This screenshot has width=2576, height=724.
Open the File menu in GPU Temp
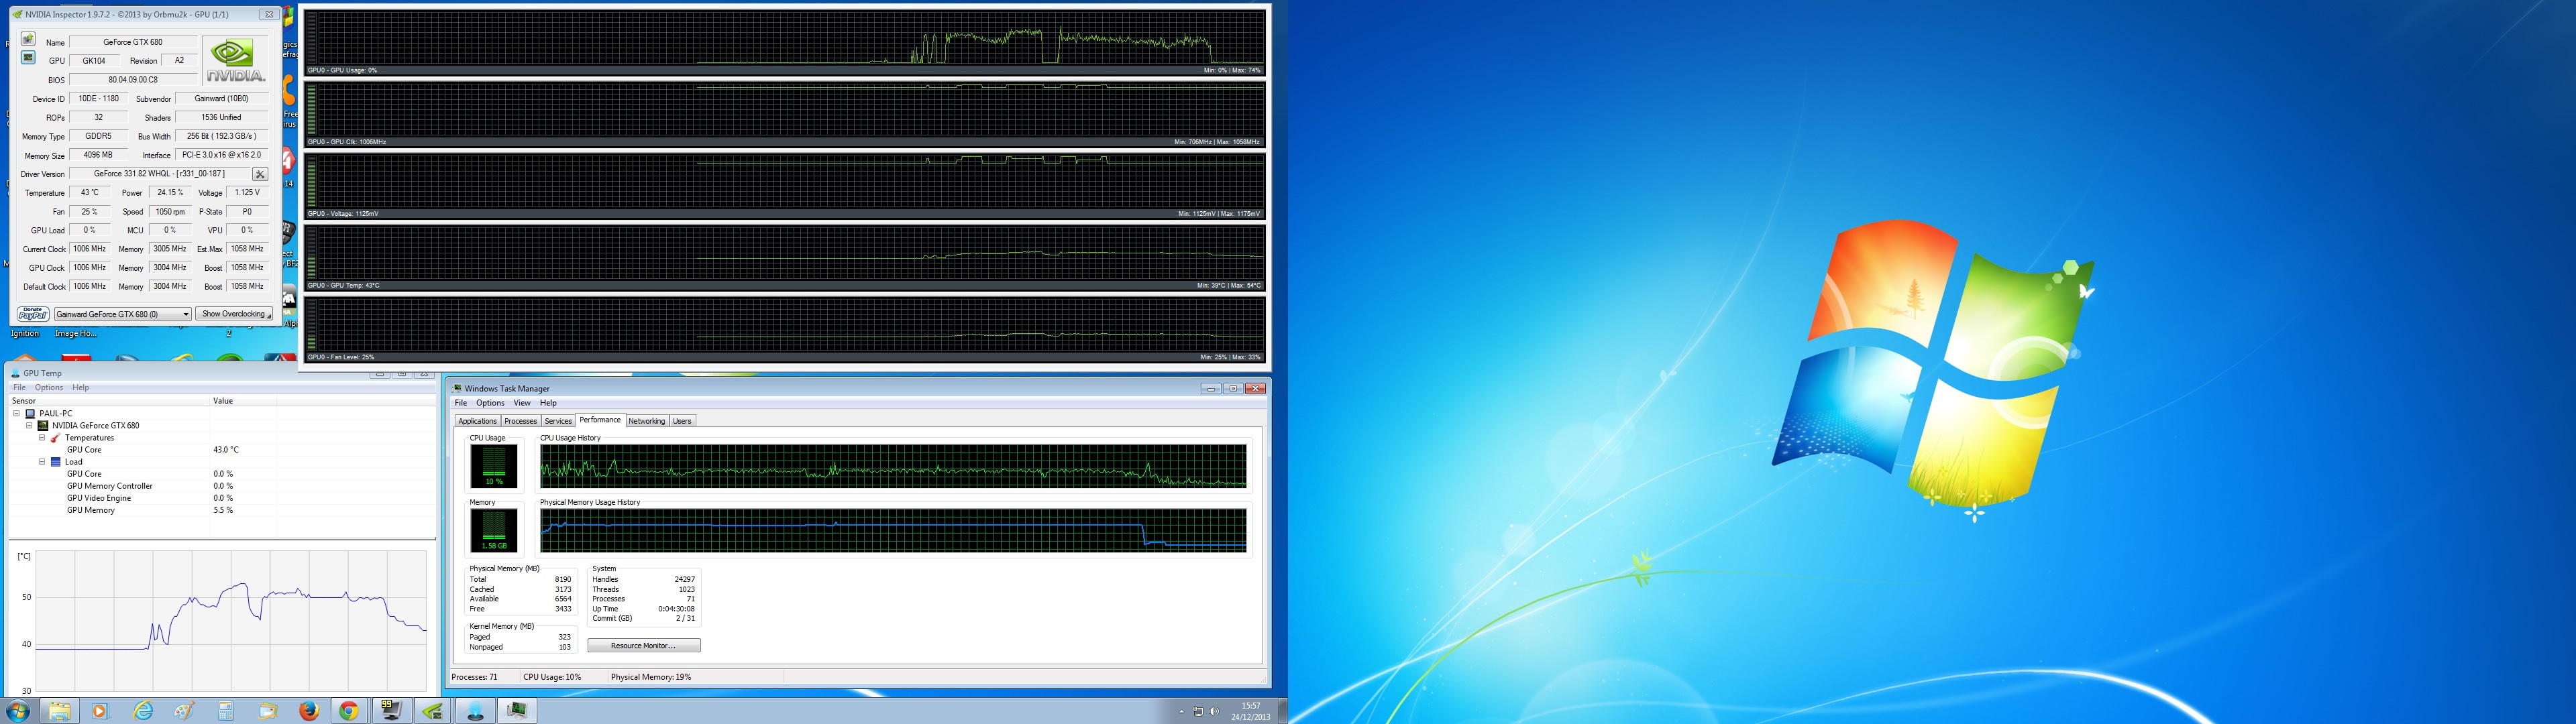click(x=19, y=388)
